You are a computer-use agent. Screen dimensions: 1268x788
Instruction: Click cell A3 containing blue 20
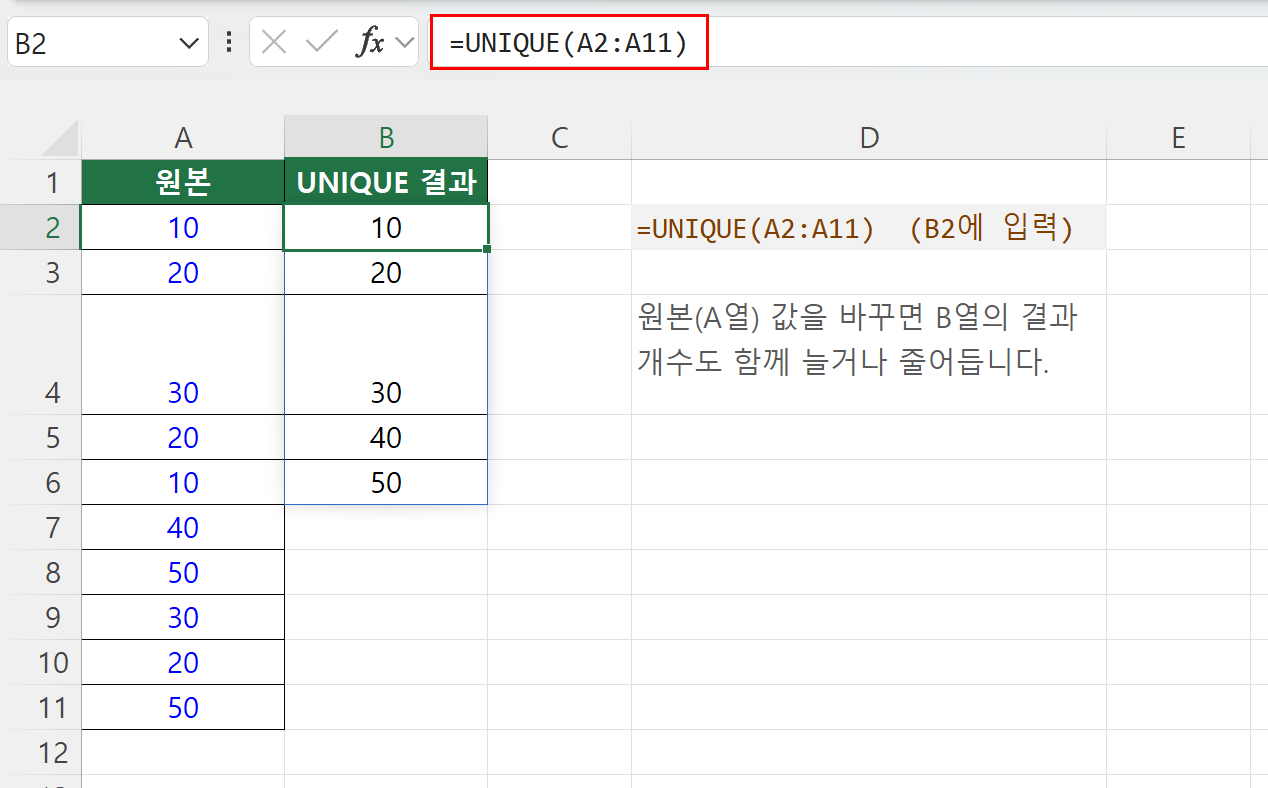(x=183, y=272)
